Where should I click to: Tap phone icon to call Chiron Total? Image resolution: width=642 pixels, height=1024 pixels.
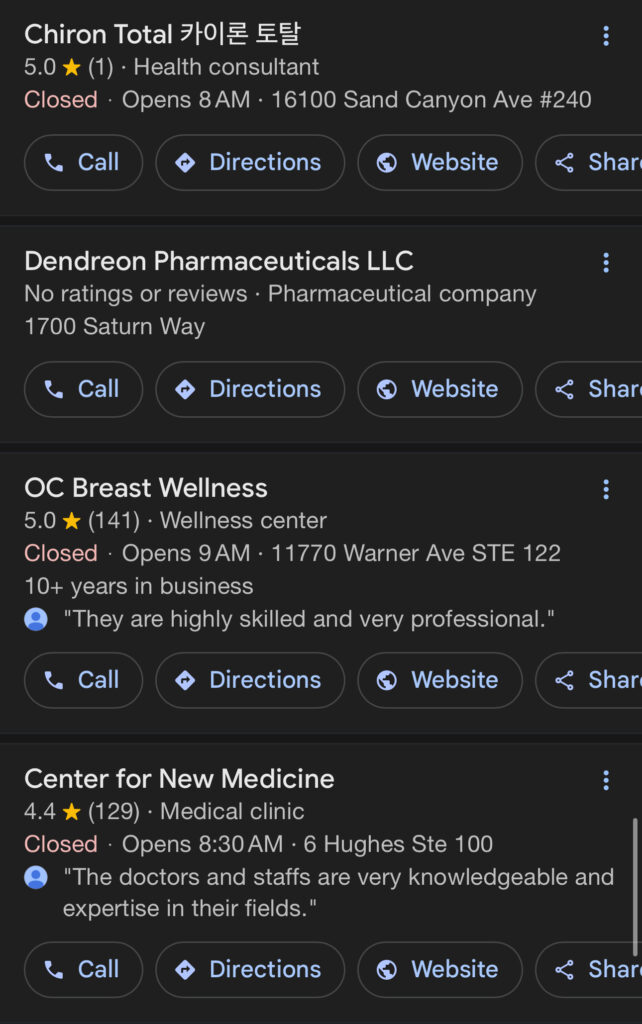[x=54, y=163]
